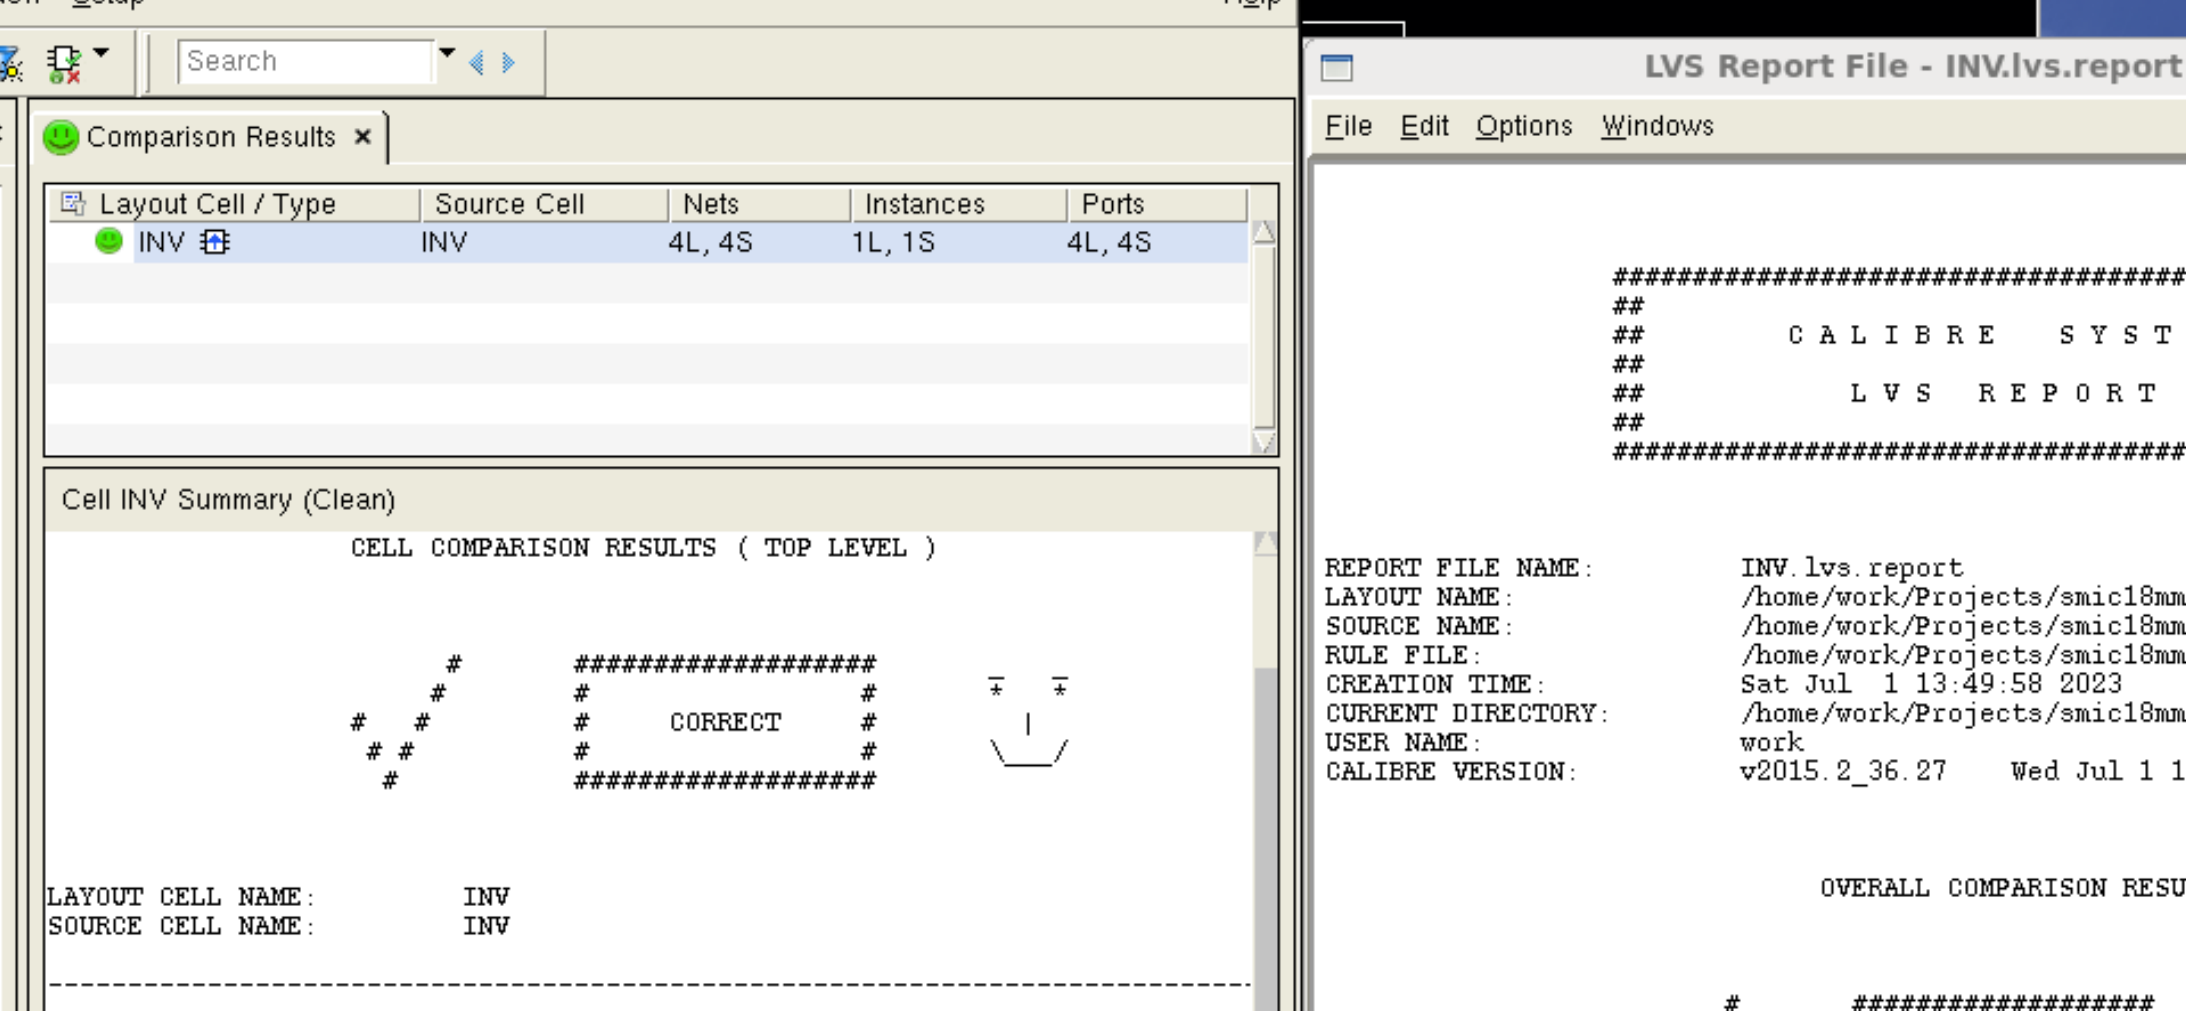The width and height of the screenshot is (2186, 1011).
Task: Click LAYOUT CELL NAME line in summary
Action: coord(279,896)
